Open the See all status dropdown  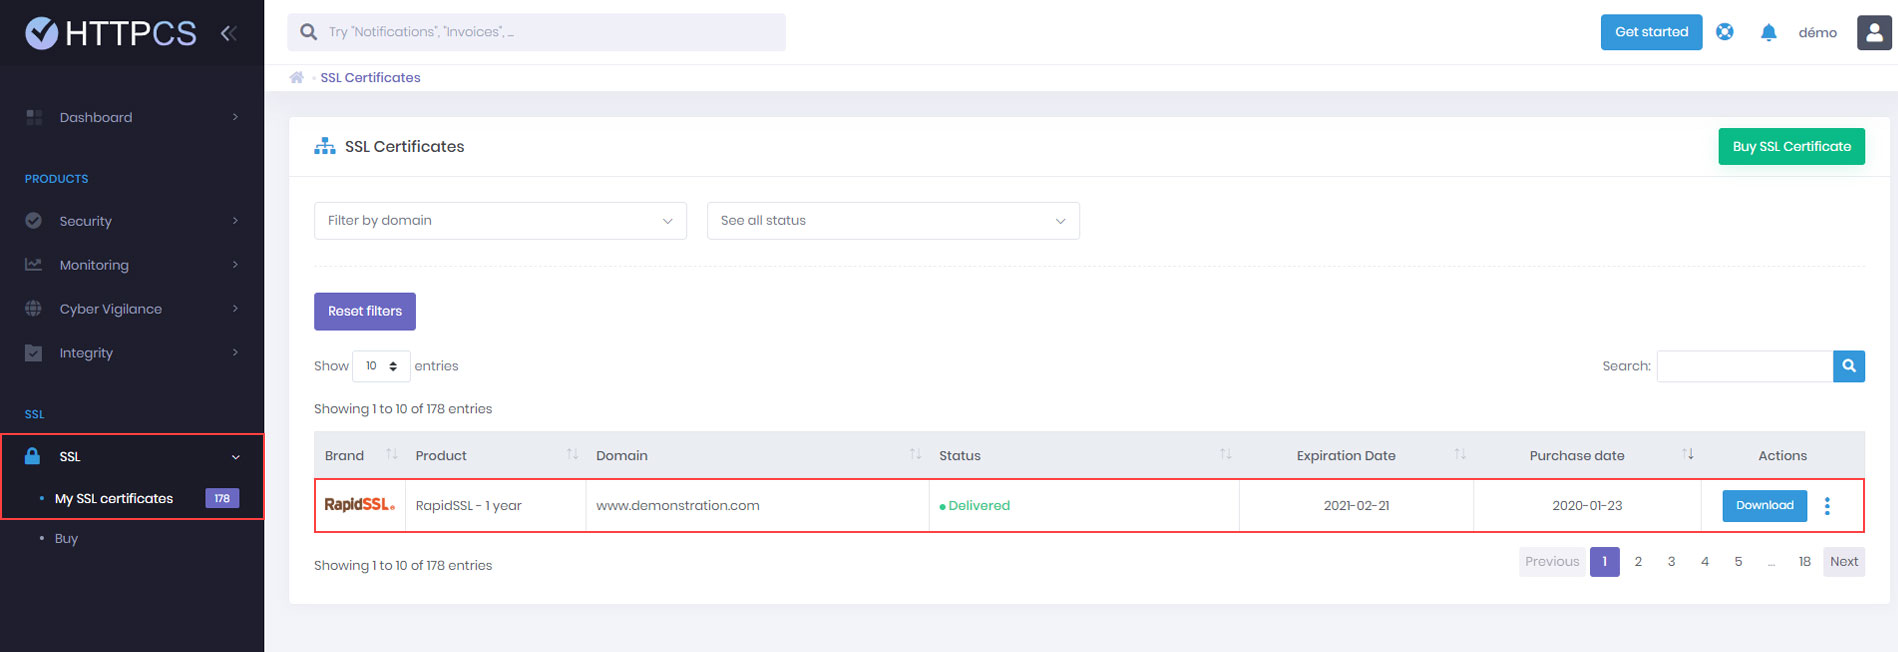[x=893, y=221]
